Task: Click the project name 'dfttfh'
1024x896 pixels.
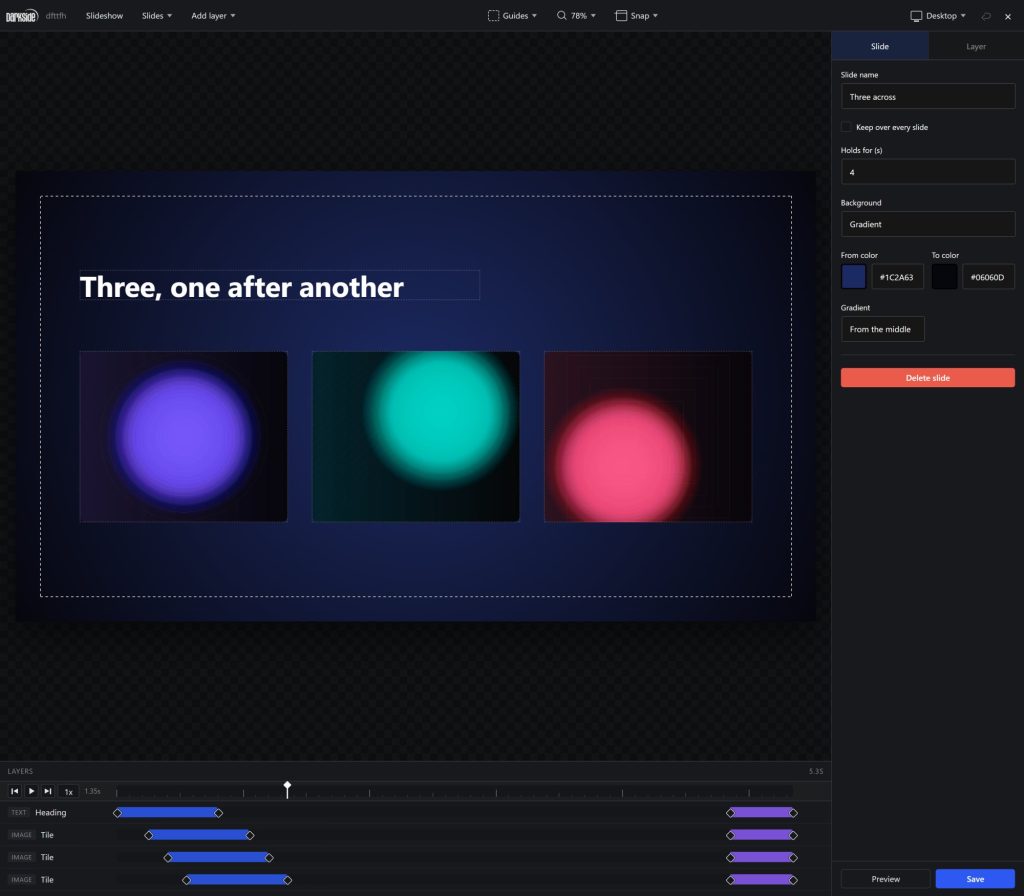Action: coord(56,16)
